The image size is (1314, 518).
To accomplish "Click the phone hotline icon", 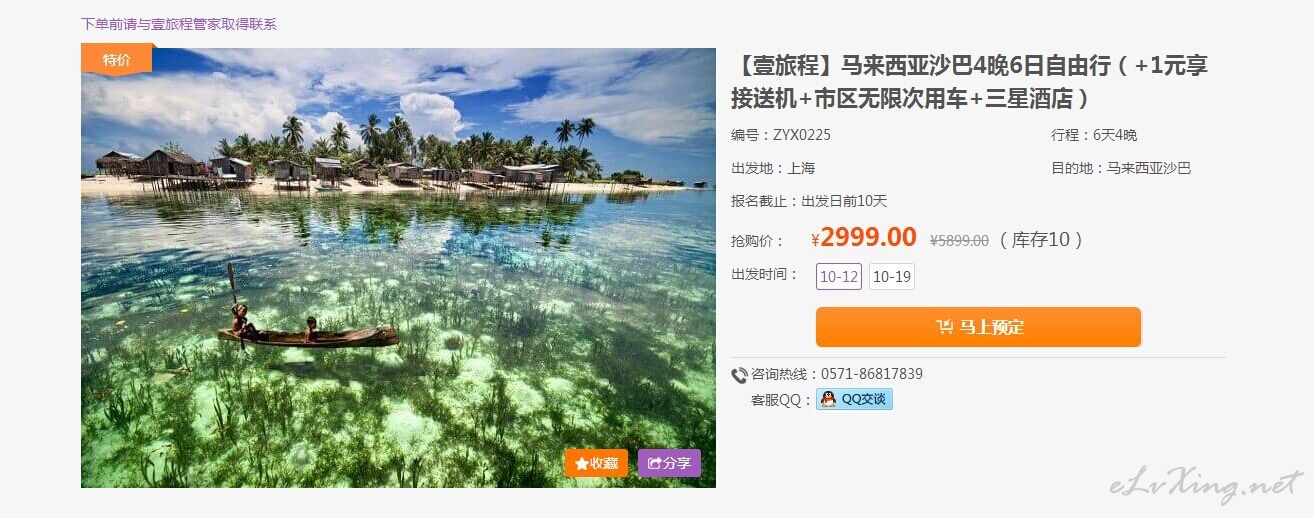I will tap(739, 375).
